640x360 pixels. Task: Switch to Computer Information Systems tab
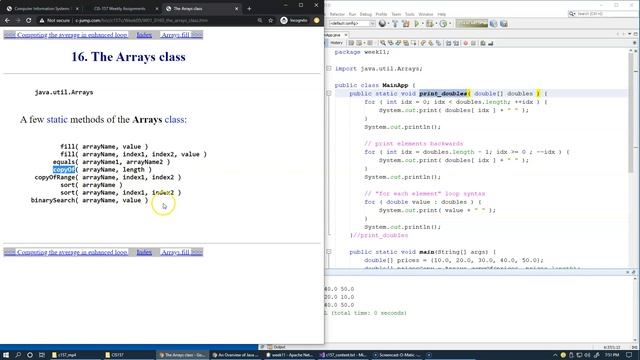pyautogui.click(x=42, y=9)
